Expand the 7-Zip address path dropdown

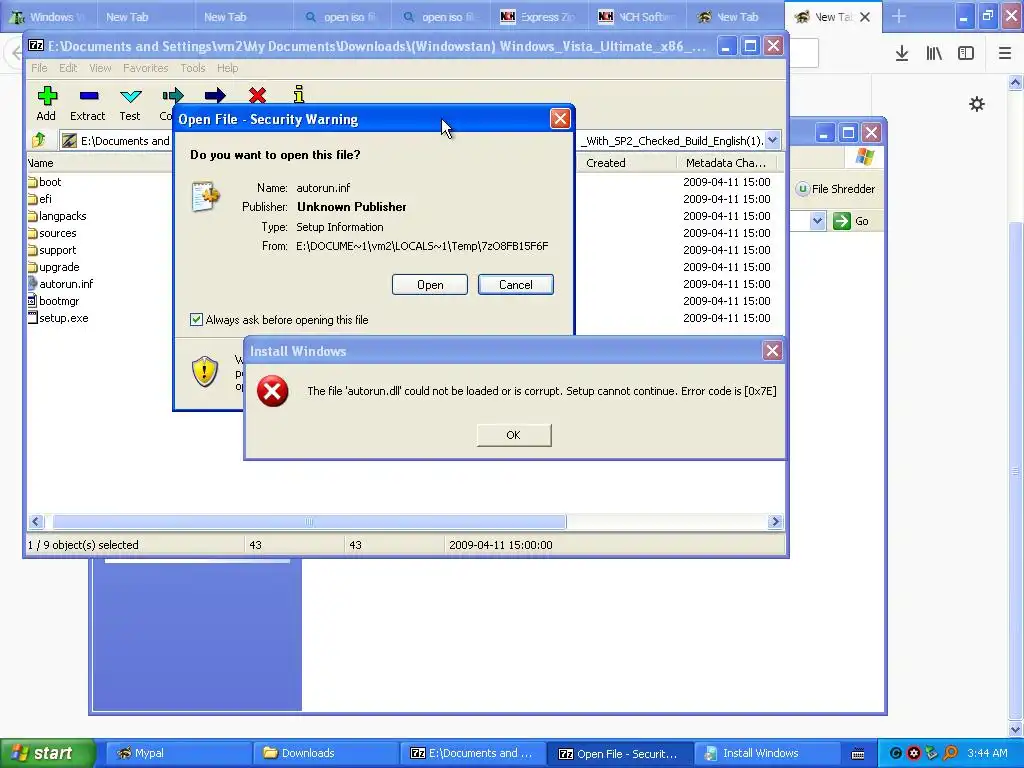coord(772,140)
